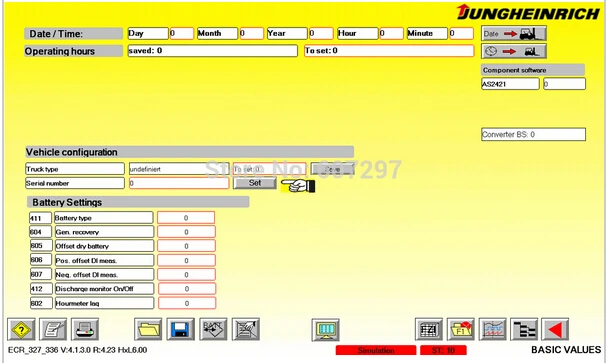Click the clock to truck transfer button

pos(514,51)
